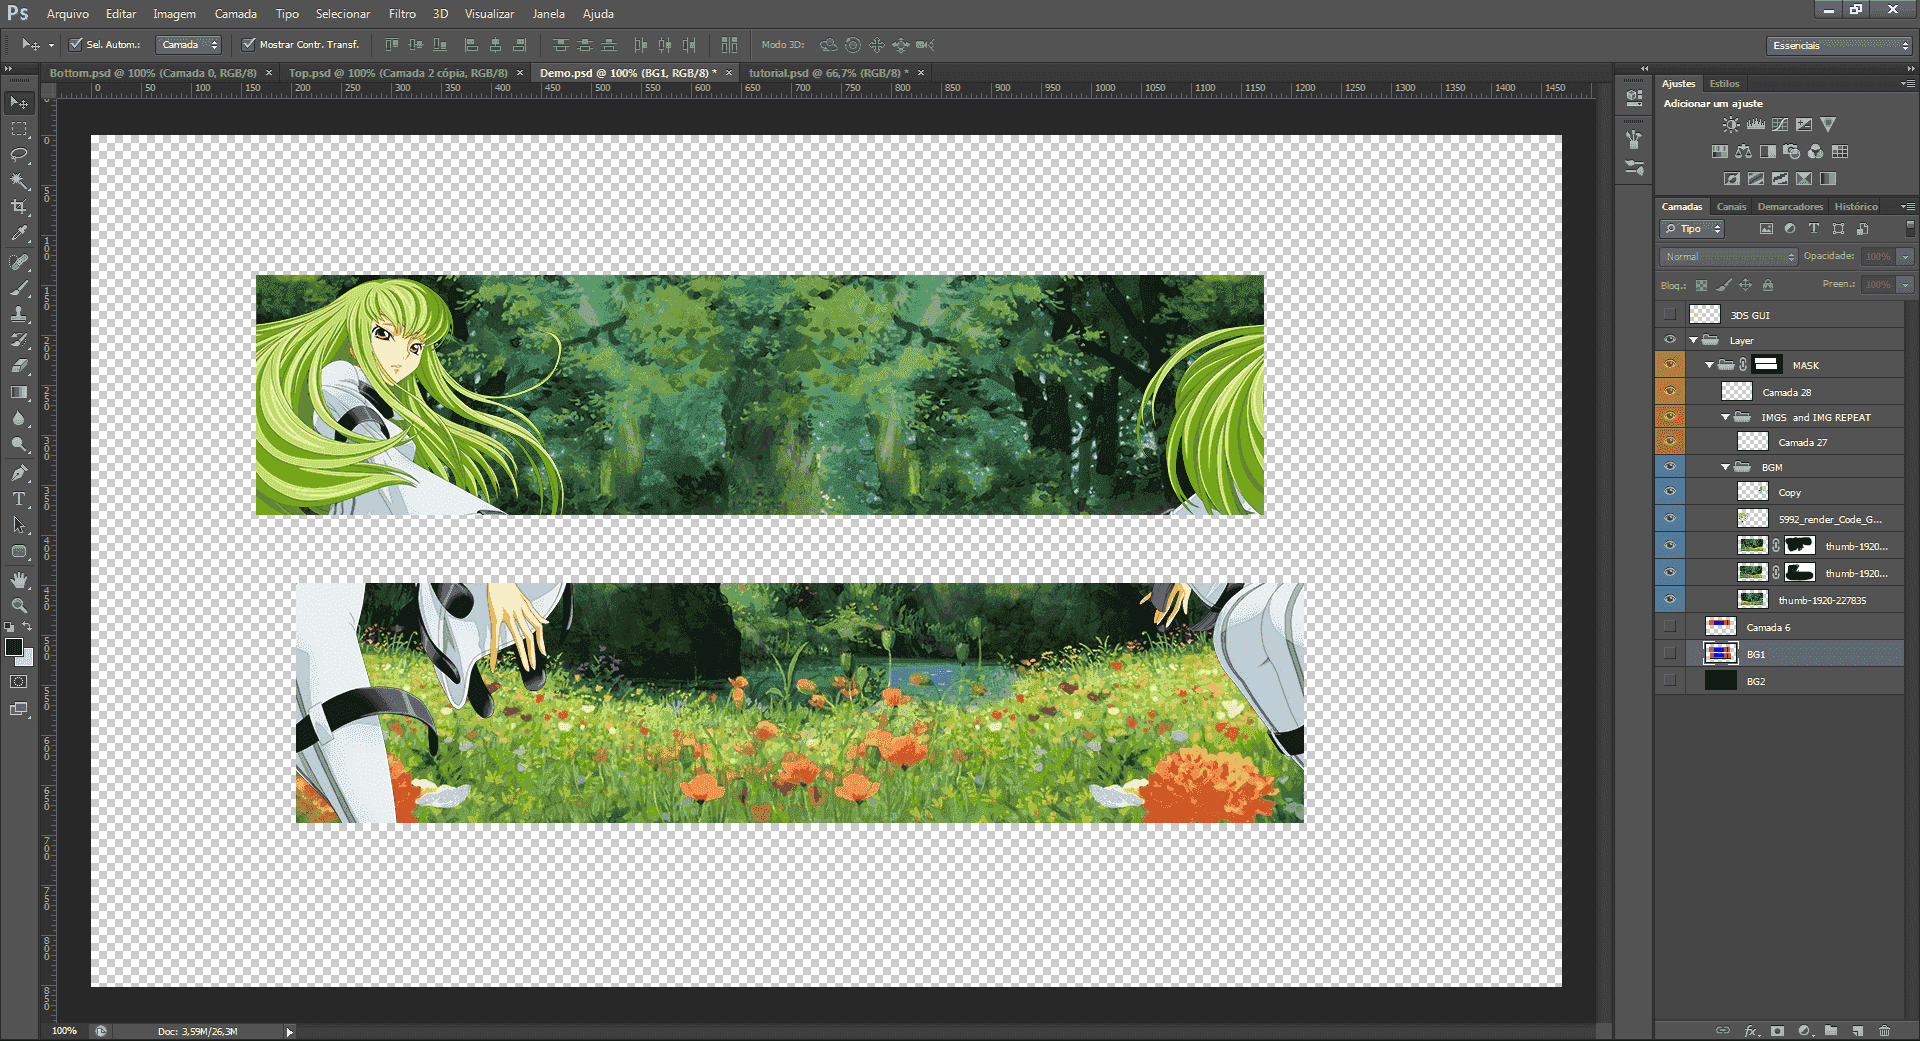Select the Magic Wand tool

tap(19, 181)
